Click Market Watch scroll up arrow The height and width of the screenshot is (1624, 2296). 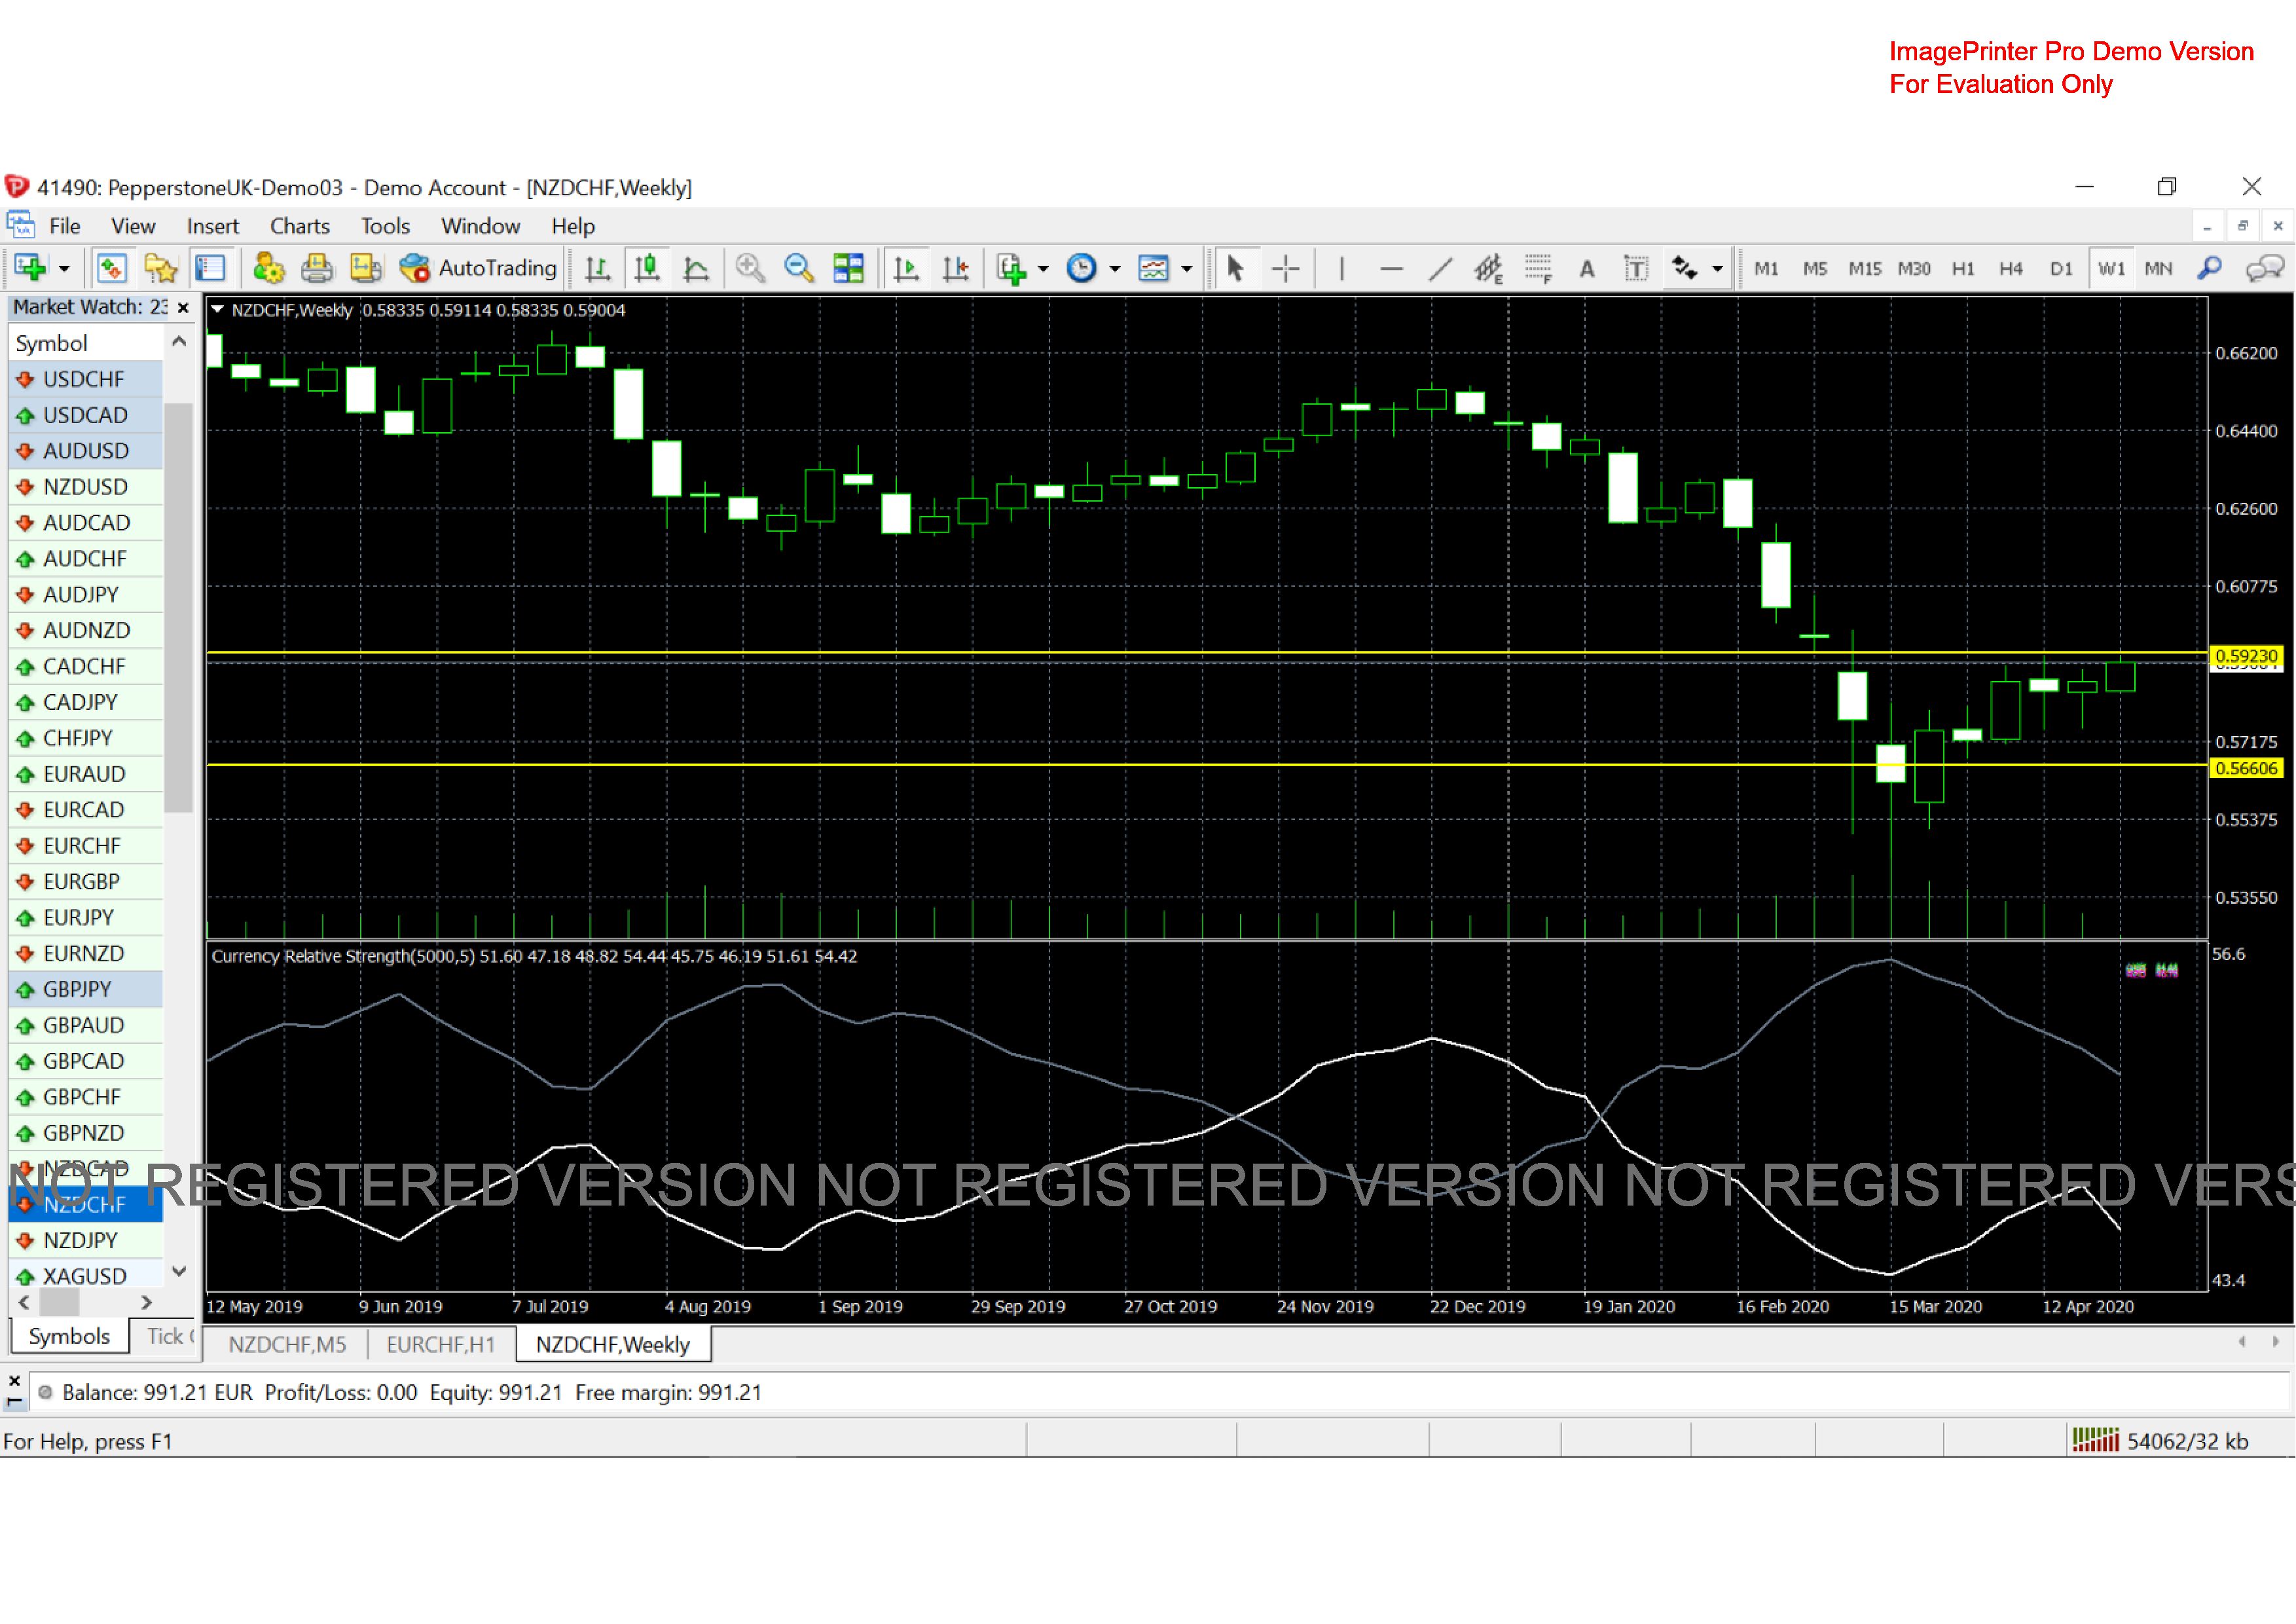[x=180, y=342]
